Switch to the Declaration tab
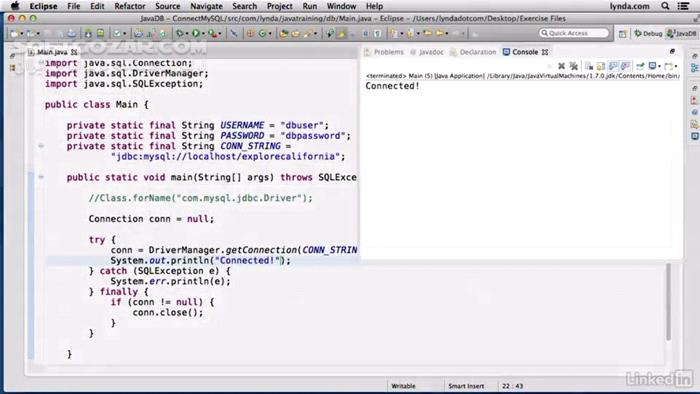The width and height of the screenshot is (700, 394). tap(473, 52)
